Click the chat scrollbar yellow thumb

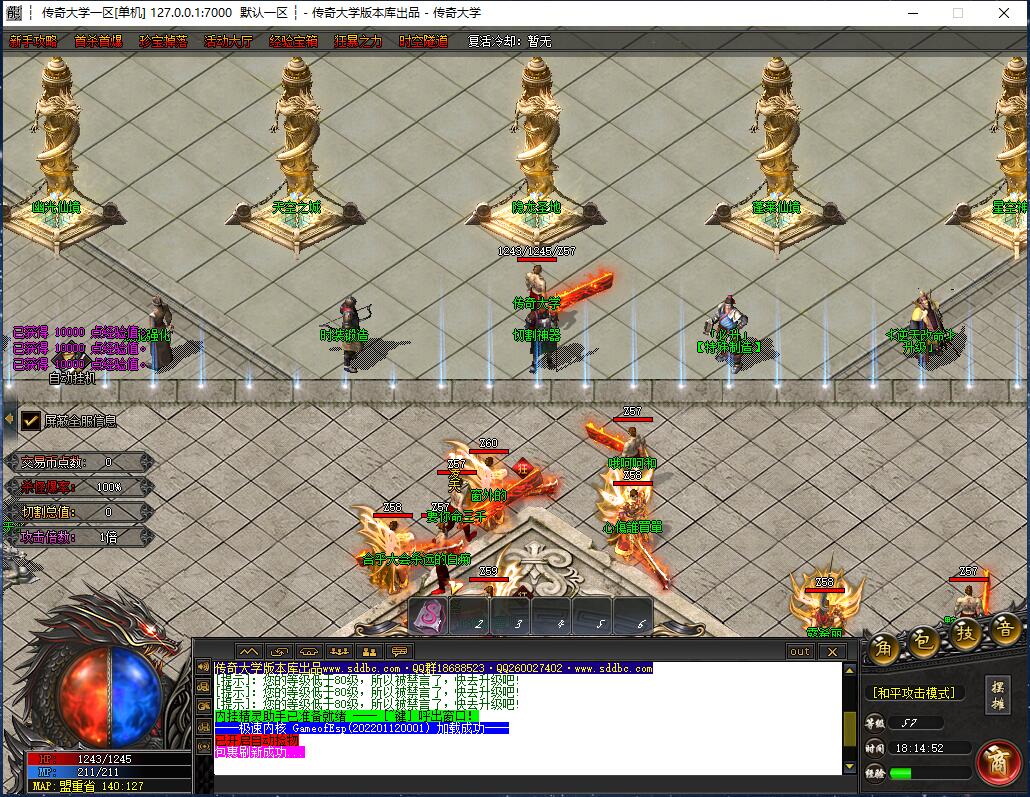pyautogui.click(x=849, y=729)
